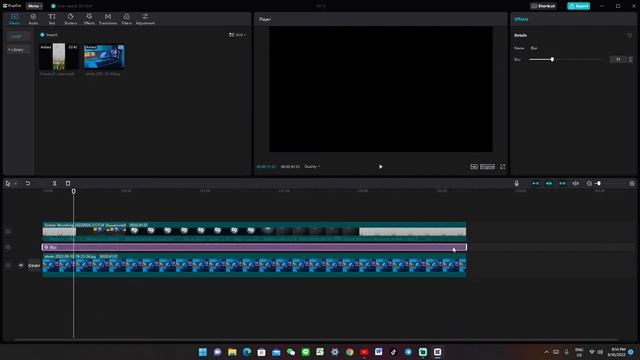
Task: Select the purple Blur effect clip
Action: point(254,247)
